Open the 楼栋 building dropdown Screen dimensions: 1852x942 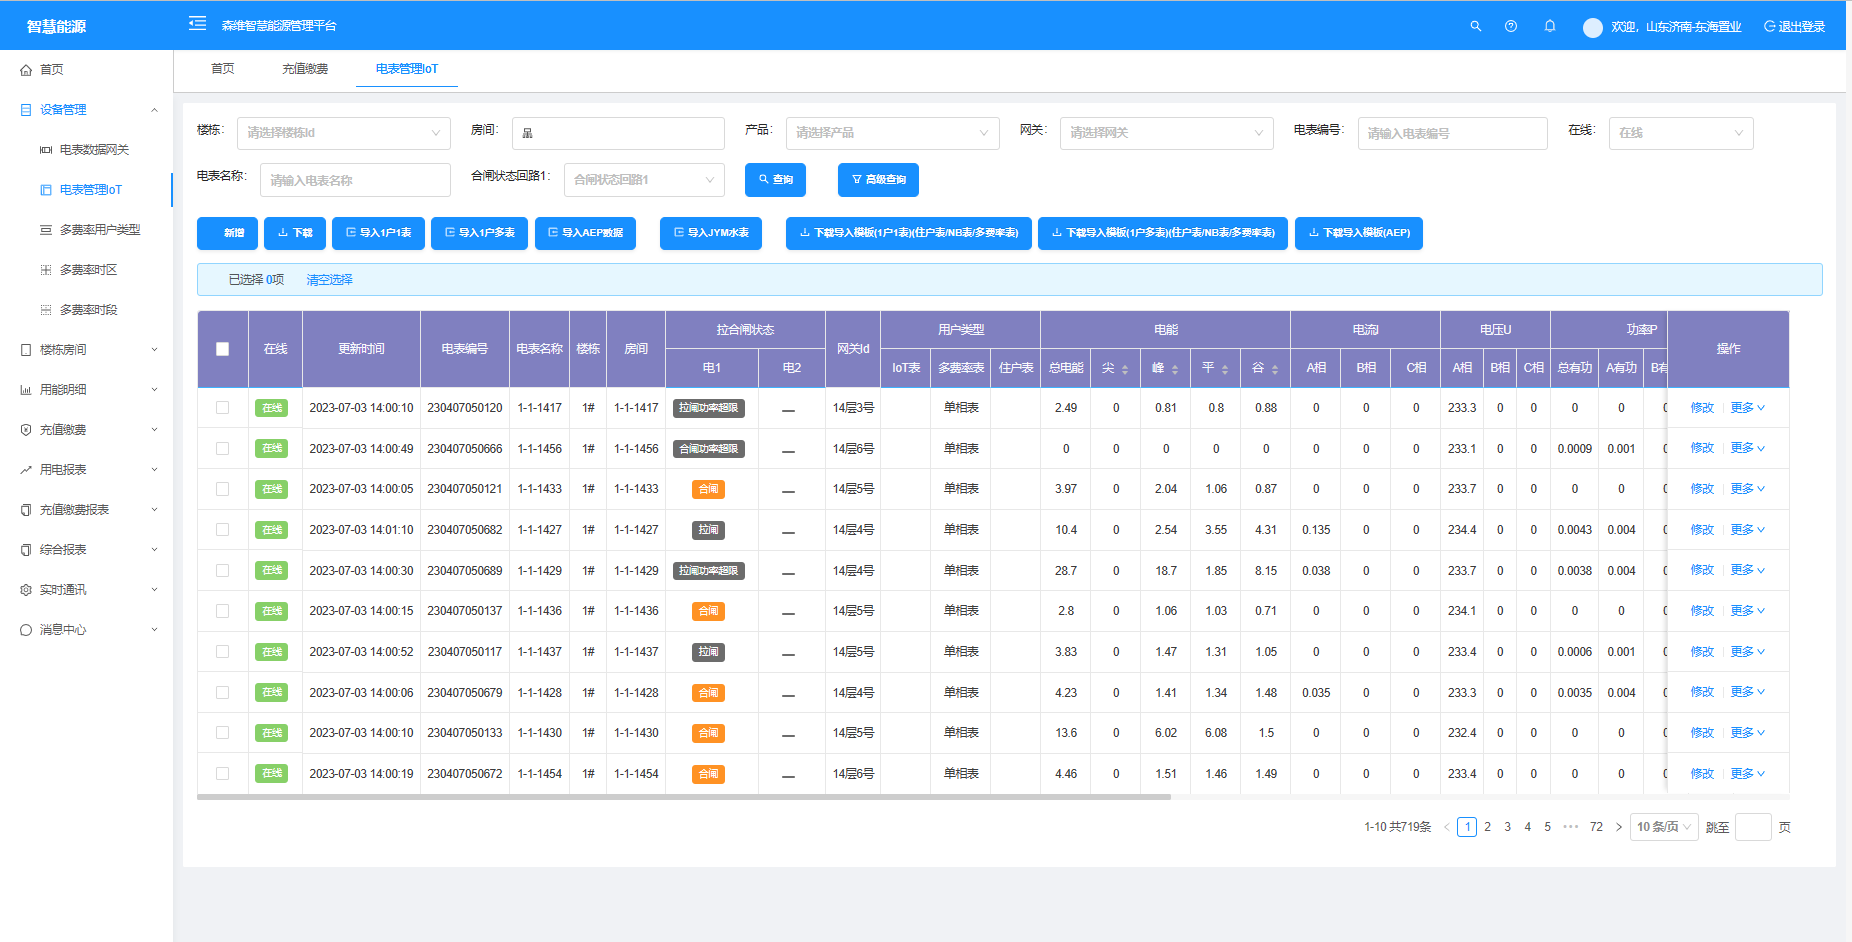click(x=343, y=133)
